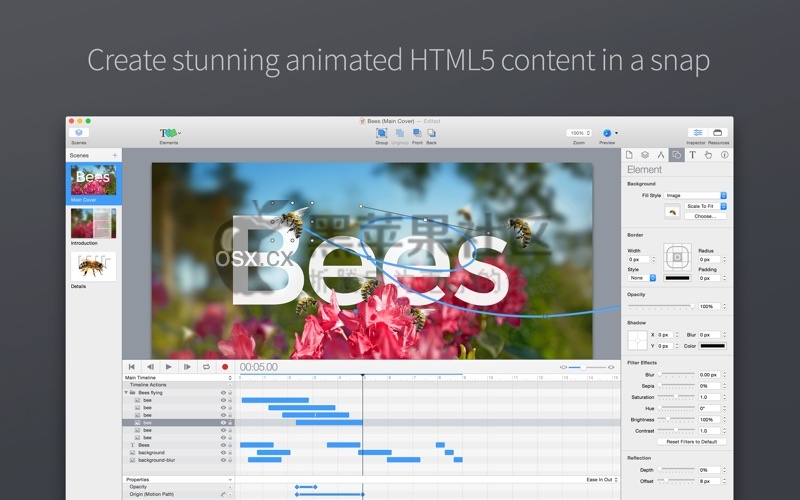The image size is (800, 500).
Task: Send element to Back
Action: [x=432, y=133]
